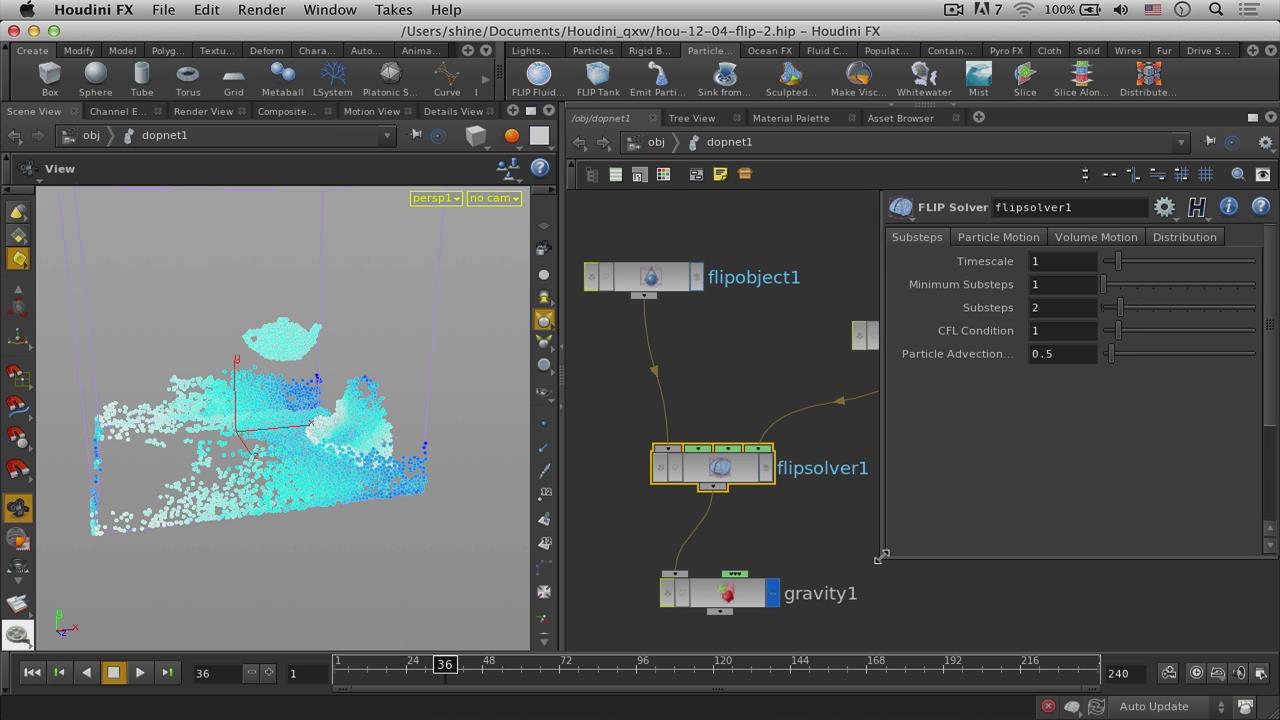Image resolution: width=1280 pixels, height=720 pixels.
Task: Show node info for flipsolver1
Action: coord(1229,207)
